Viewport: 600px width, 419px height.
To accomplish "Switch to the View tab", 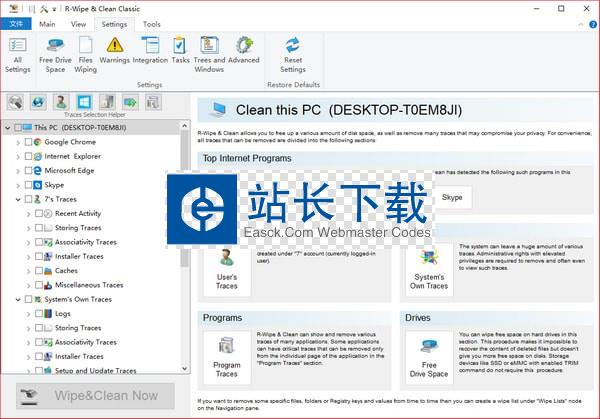I will coord(78,24).
